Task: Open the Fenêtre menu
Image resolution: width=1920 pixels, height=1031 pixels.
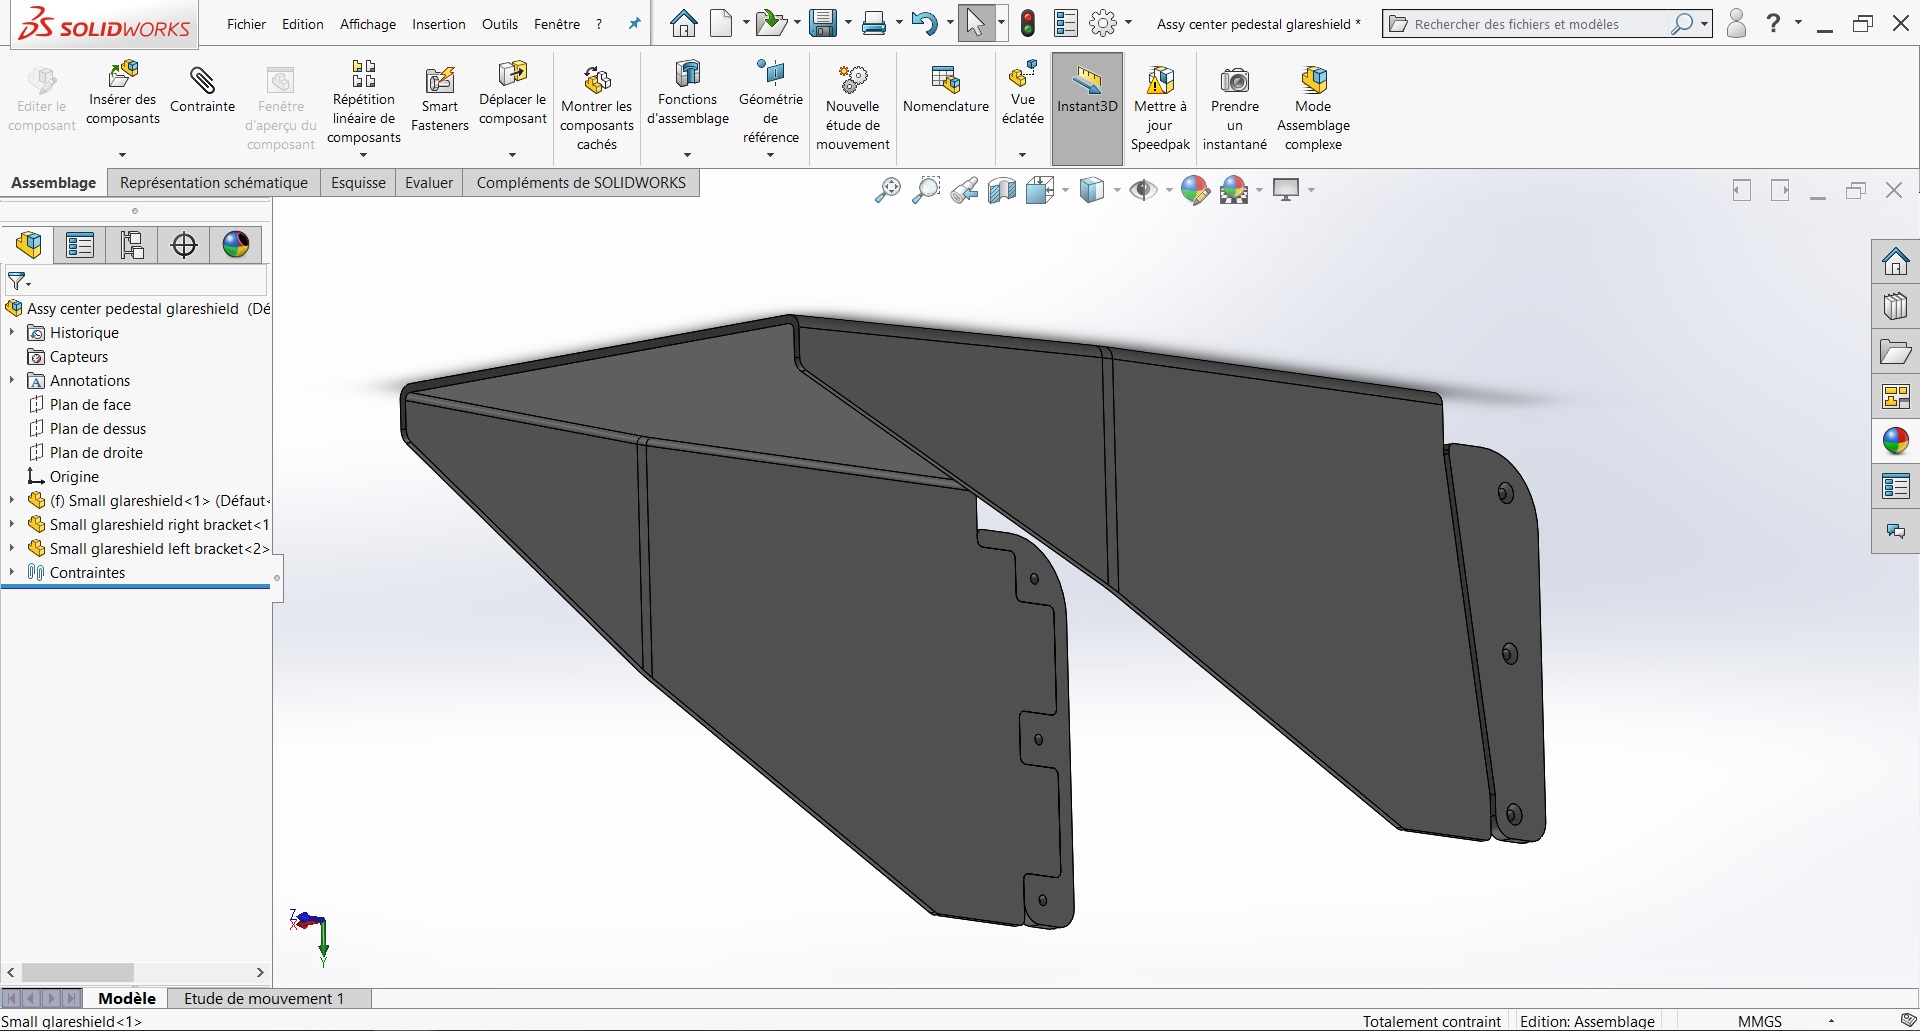Action: point(557,24)
